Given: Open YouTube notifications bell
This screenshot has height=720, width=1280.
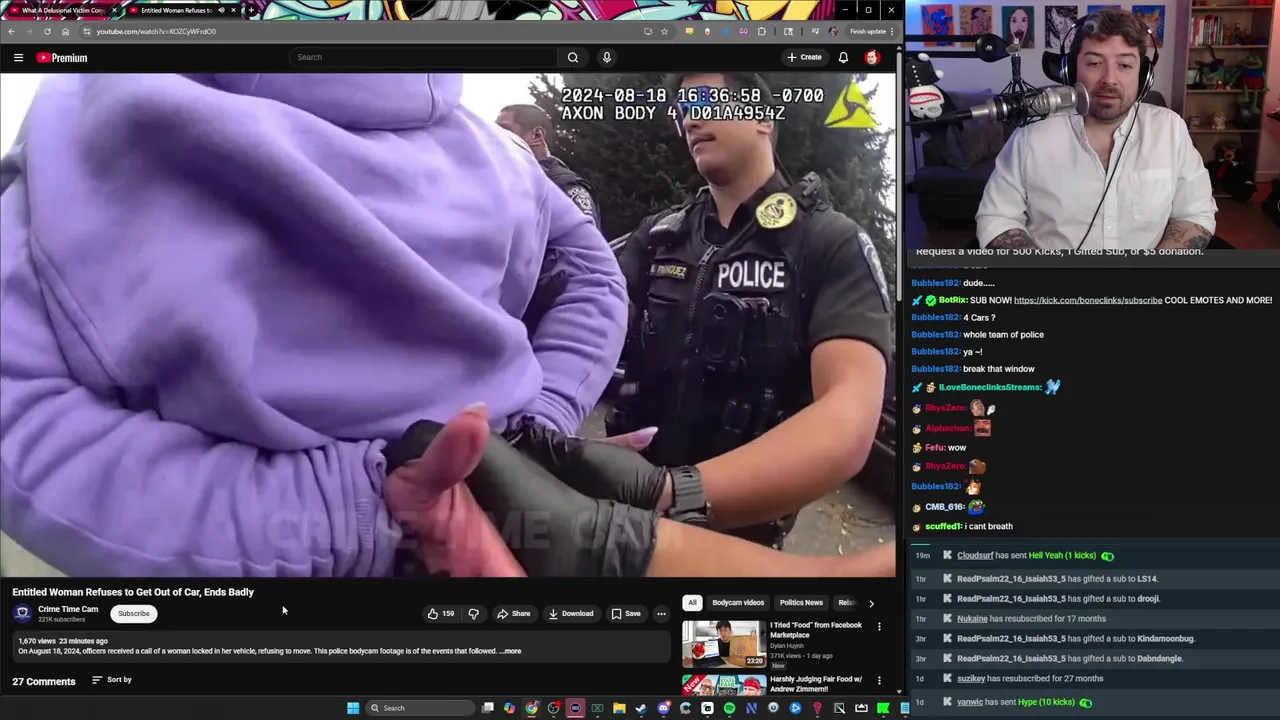Looking at the screenshot, I should pos(843,57).
